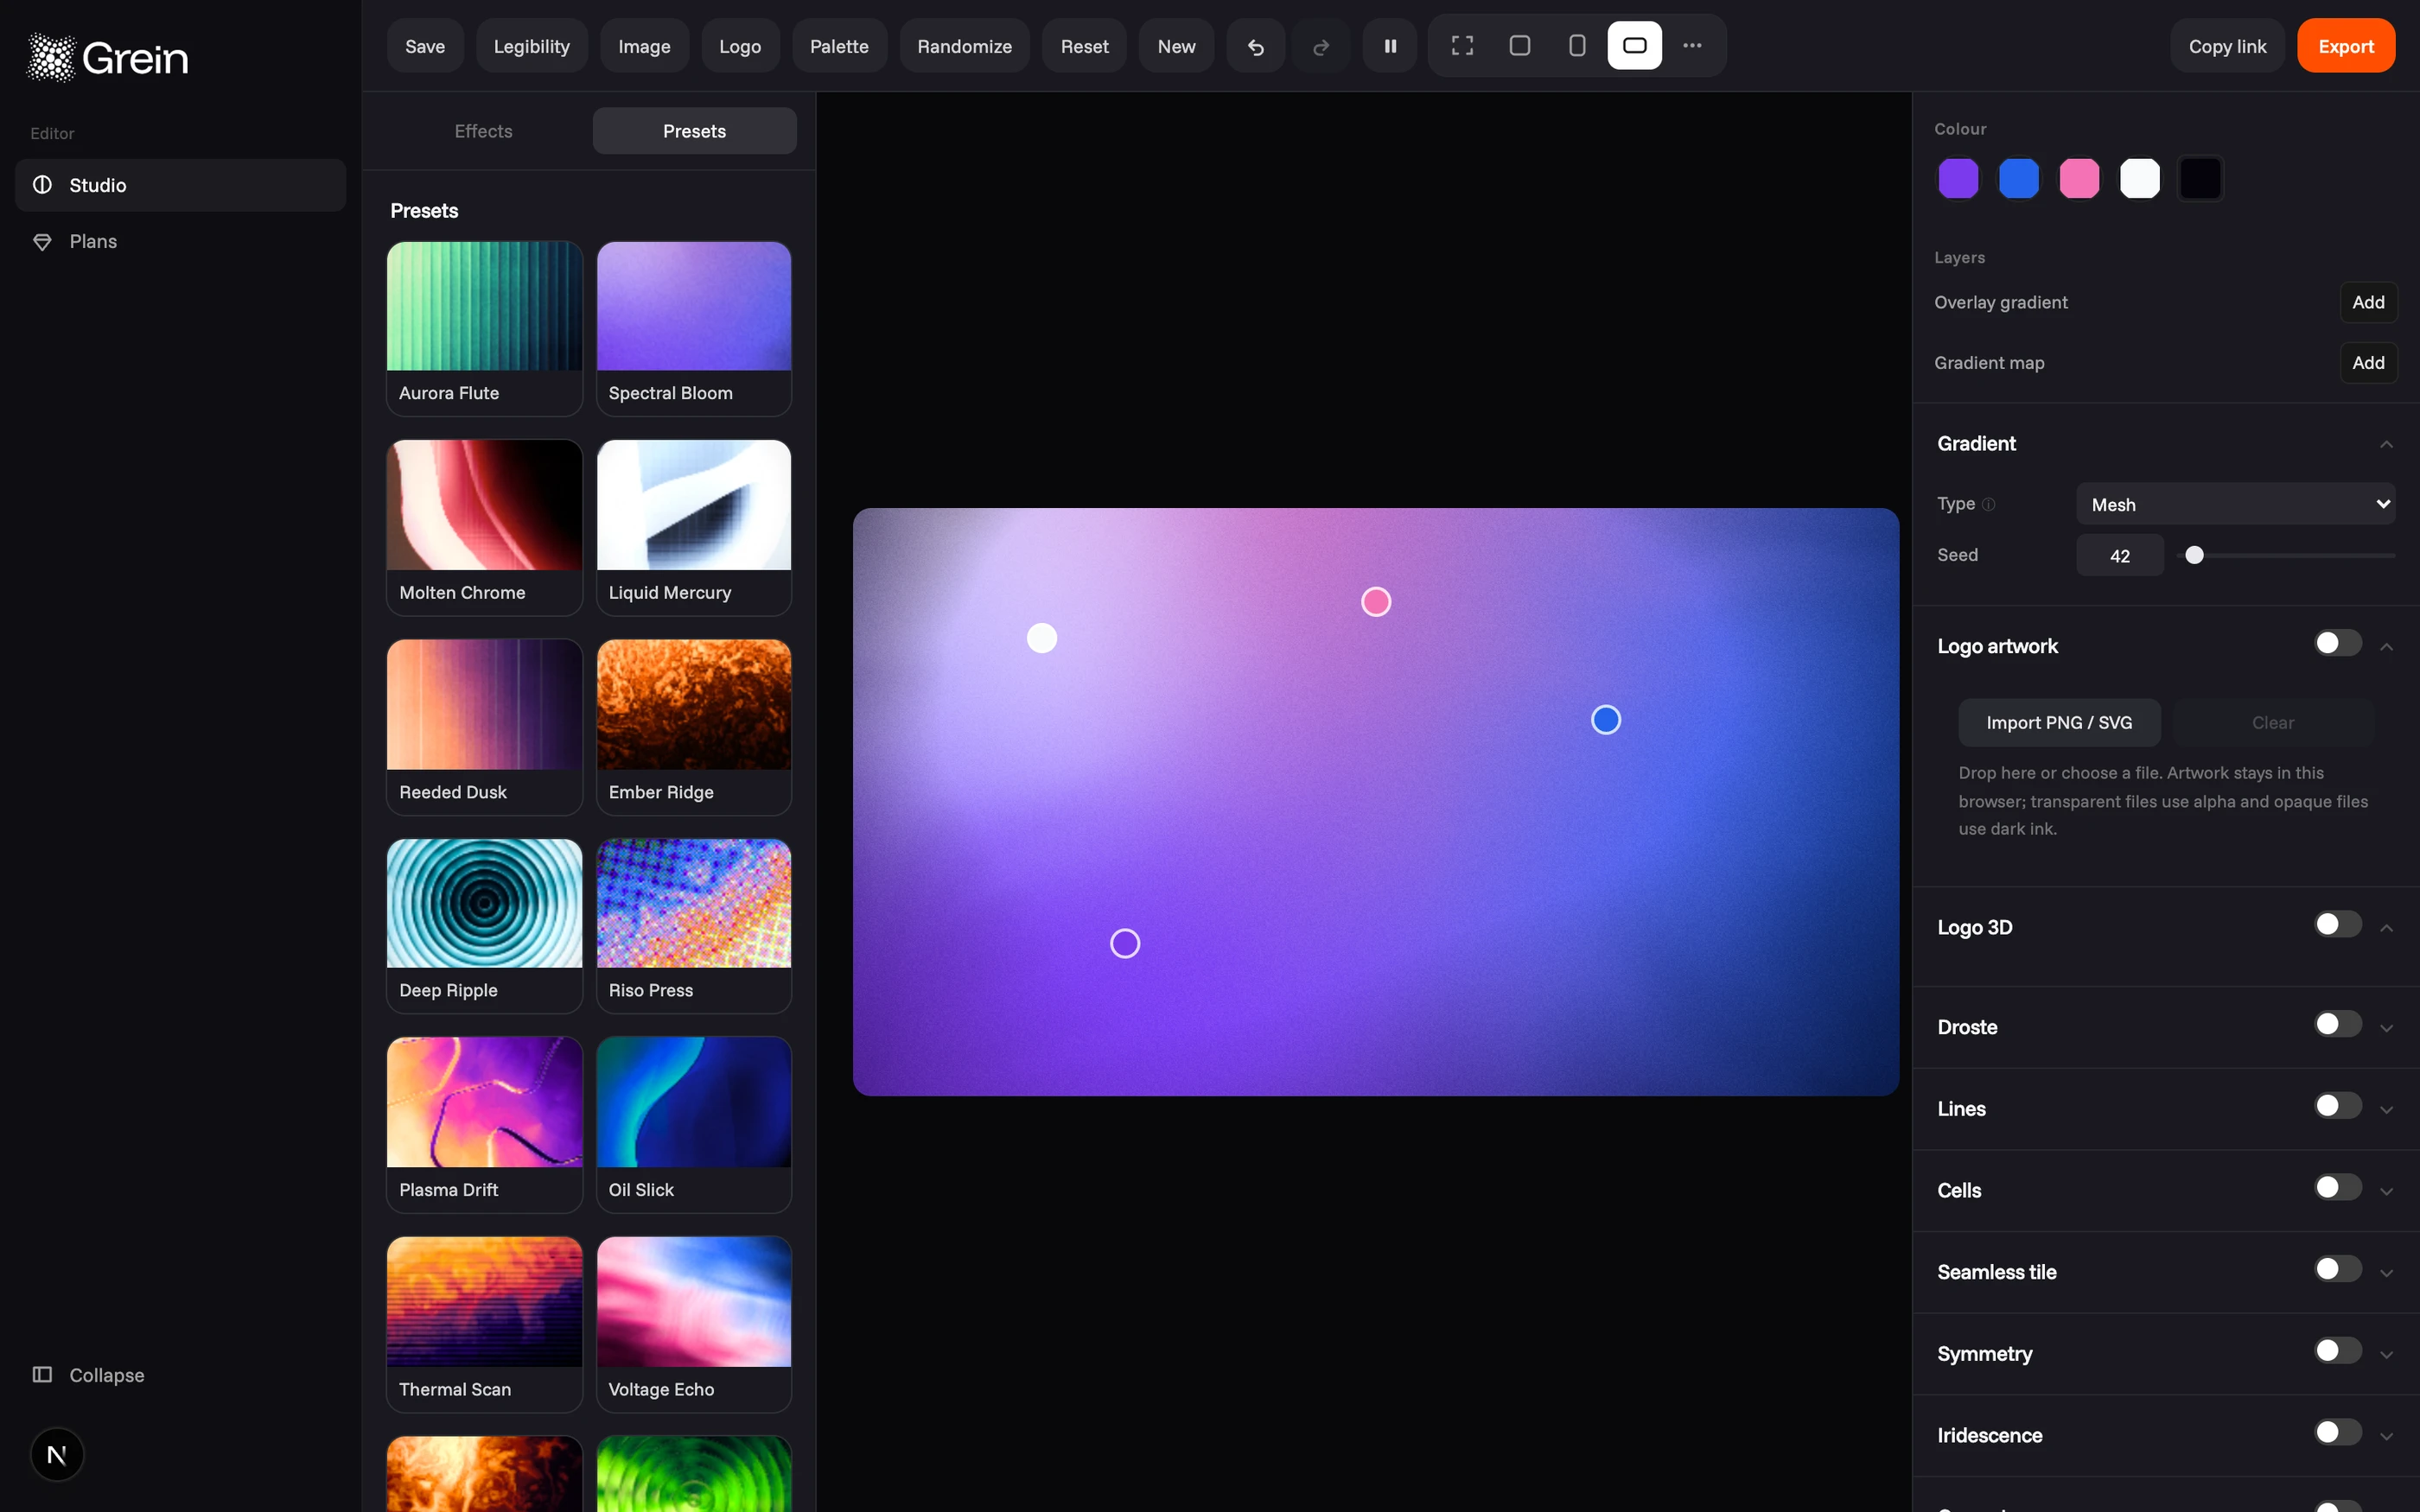Switch to the Presets tab
Viewport: 2420px width, 1512px height.
click(x=694, y=131)
